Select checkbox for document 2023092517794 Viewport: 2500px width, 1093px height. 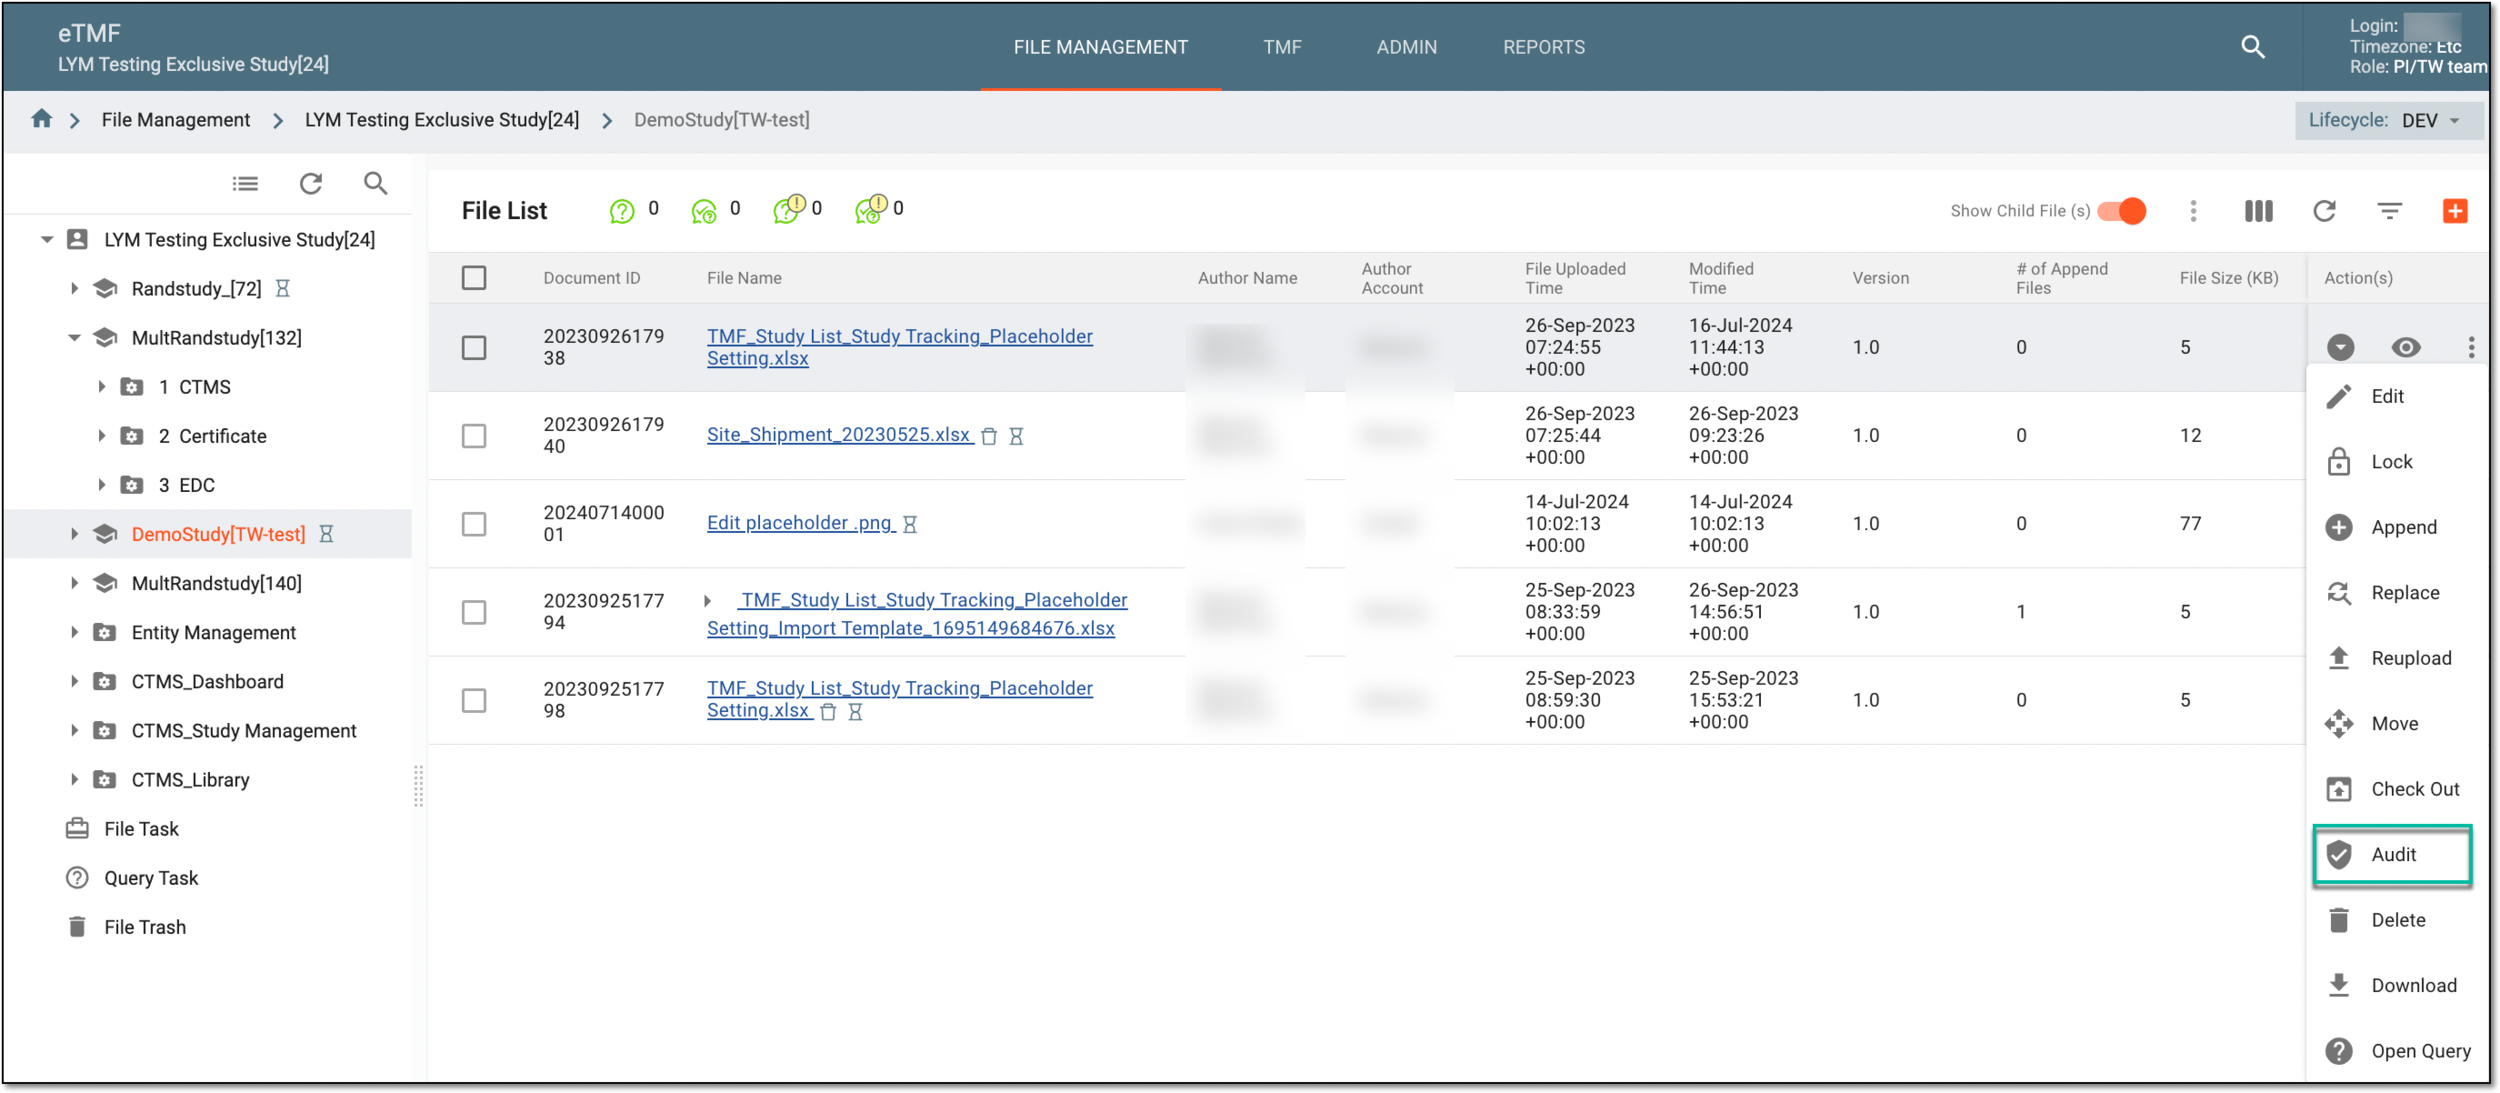(474, 612)
